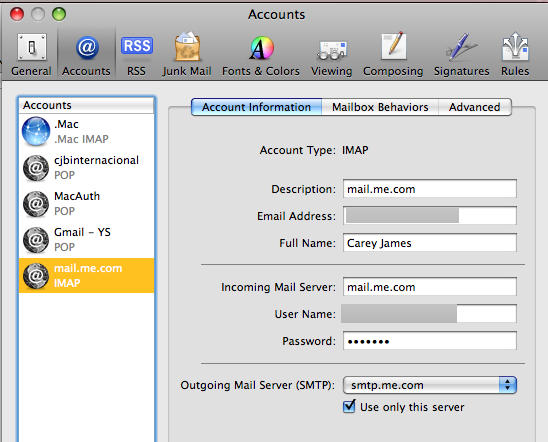Zoom the Accounts window green button
Image resolution: width=548 pixels, height=442 pixels.
click(x=59, y=14)
